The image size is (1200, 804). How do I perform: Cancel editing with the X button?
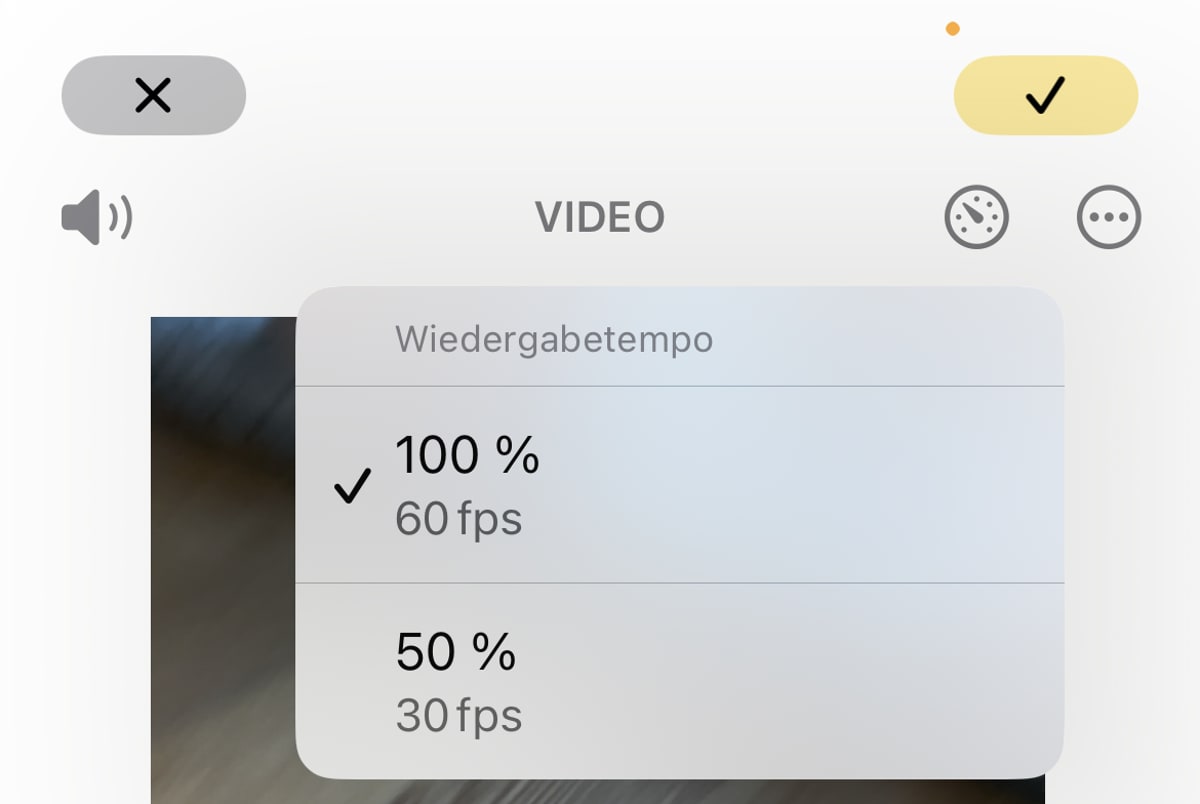click(152, 94)
